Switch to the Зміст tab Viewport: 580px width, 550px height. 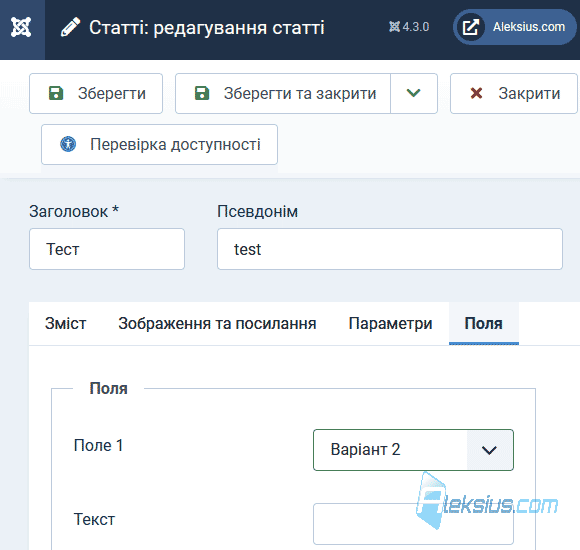[x=65, y=324]
